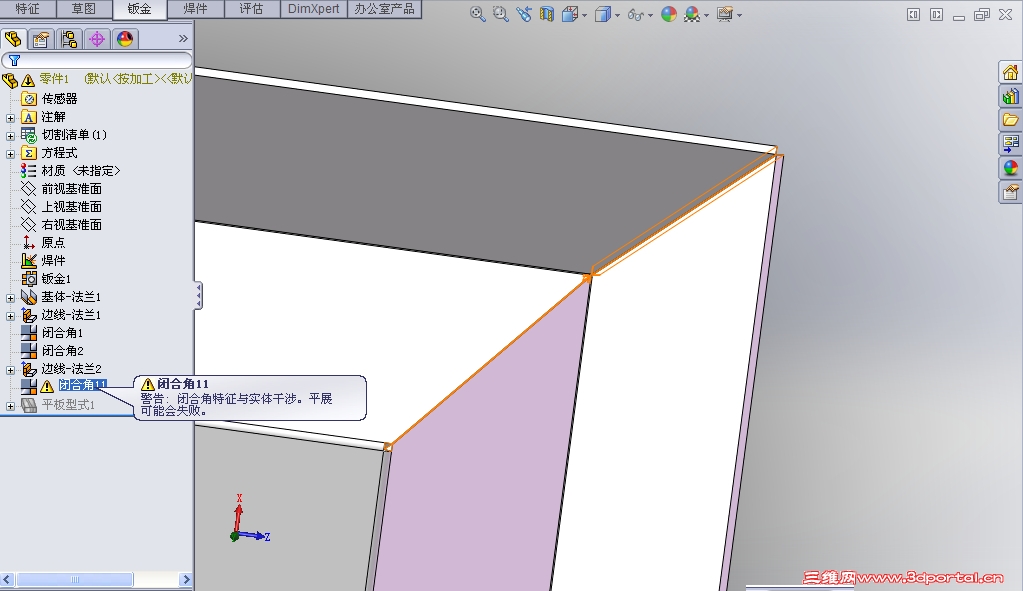
Task: Click tree scrollbar right arrow
Action: pos(186,579)
